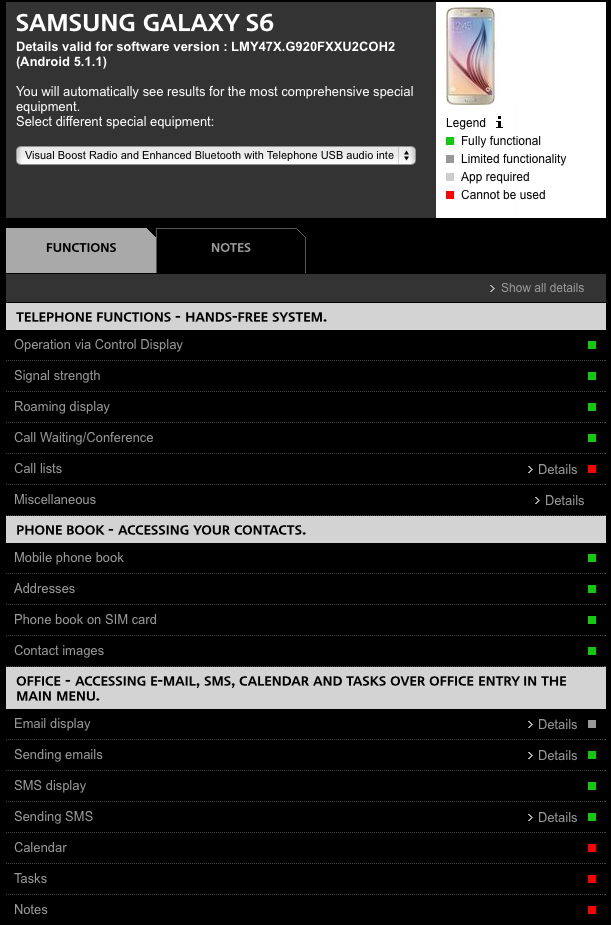611x925 pixels.
Task: Click green status square for Contact images
Action: pos(592,651)
